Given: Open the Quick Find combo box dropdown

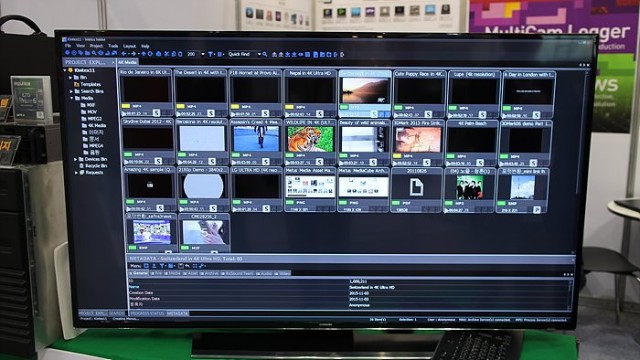Looking at the screenshot, I should [259, 54].
